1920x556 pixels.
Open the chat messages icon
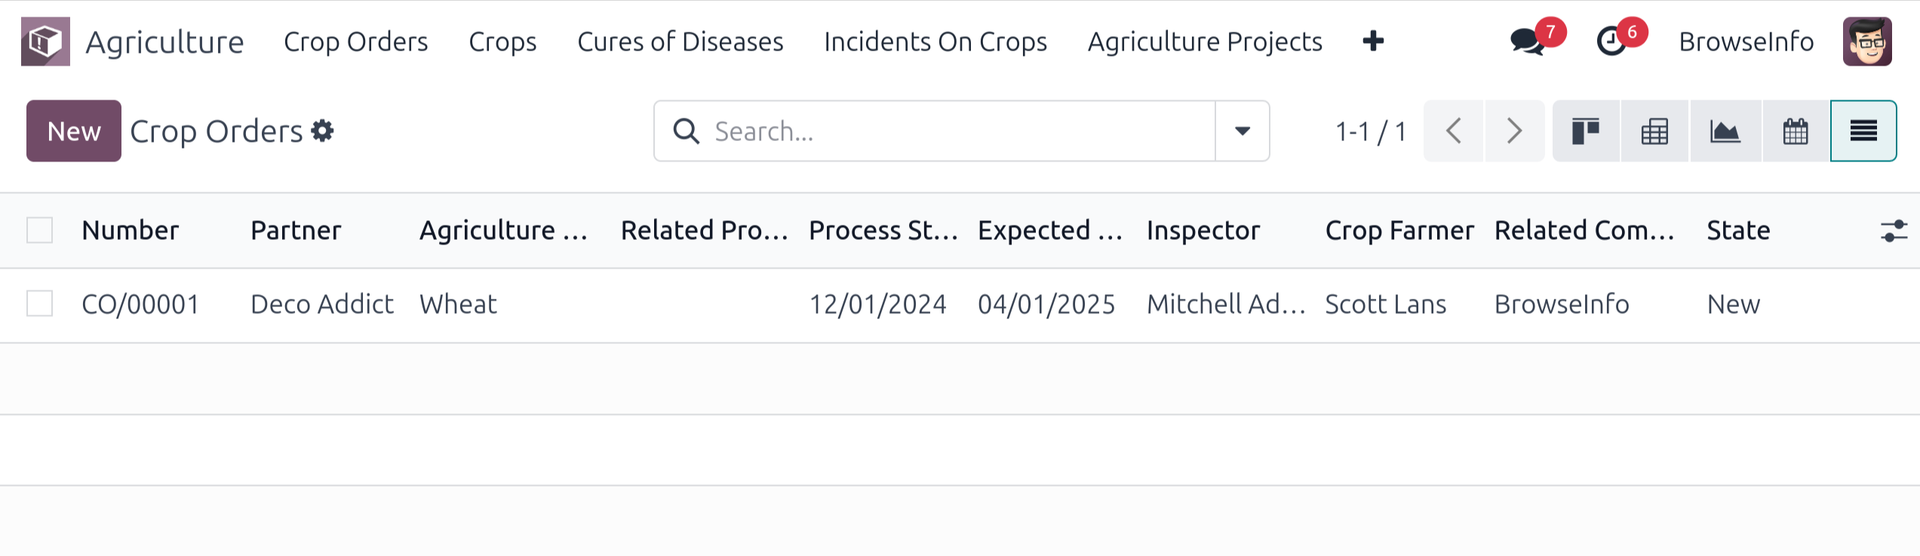tap(1527, 42)
